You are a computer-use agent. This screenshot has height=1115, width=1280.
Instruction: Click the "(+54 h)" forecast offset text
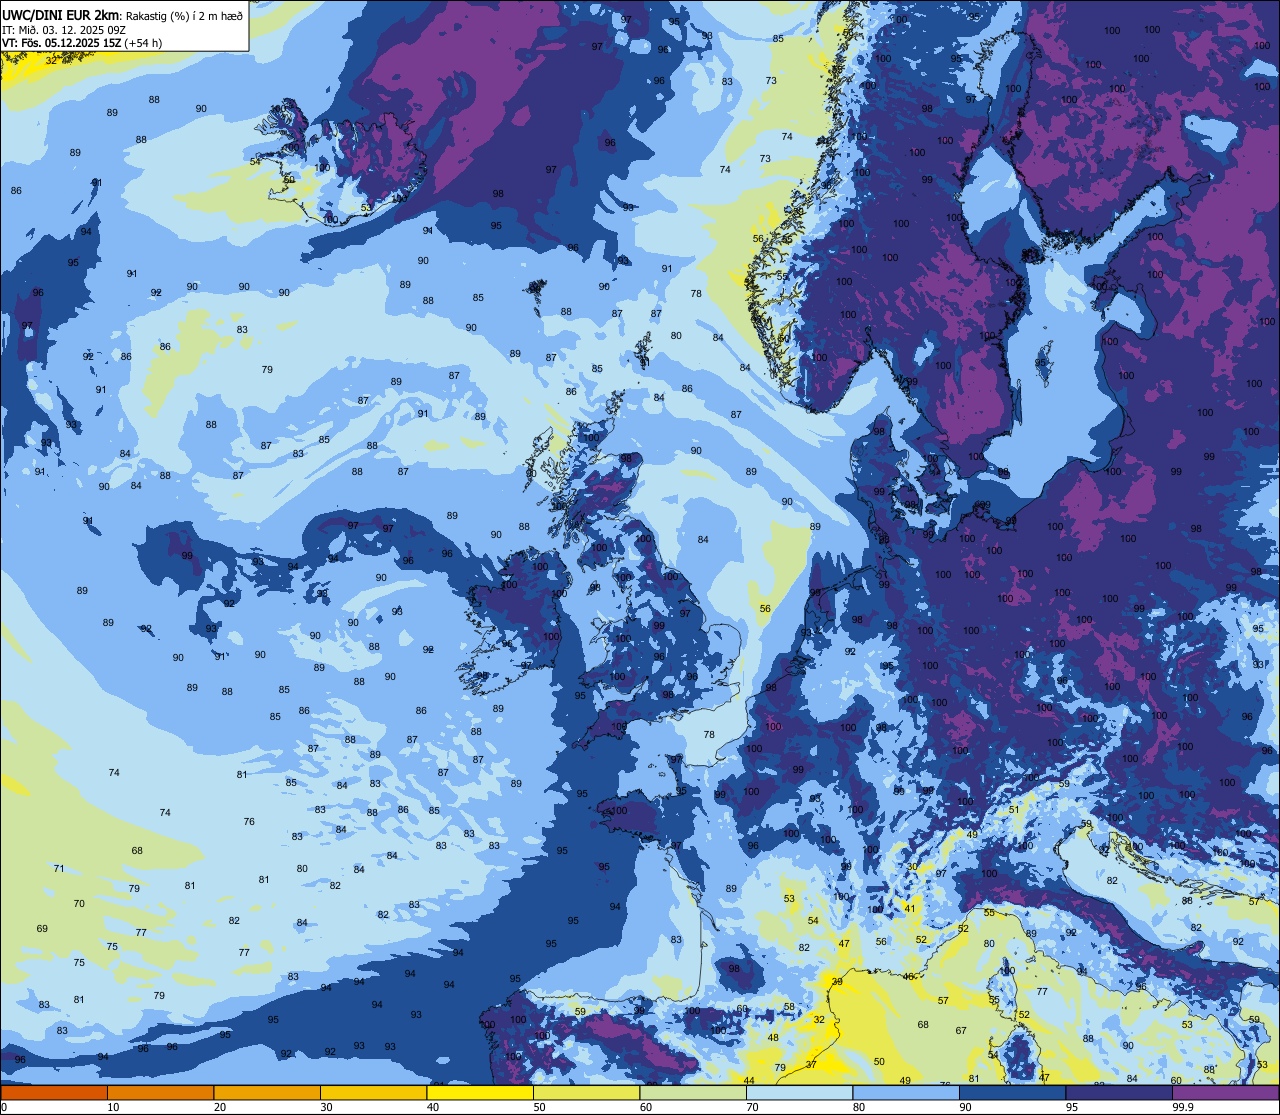144,43
